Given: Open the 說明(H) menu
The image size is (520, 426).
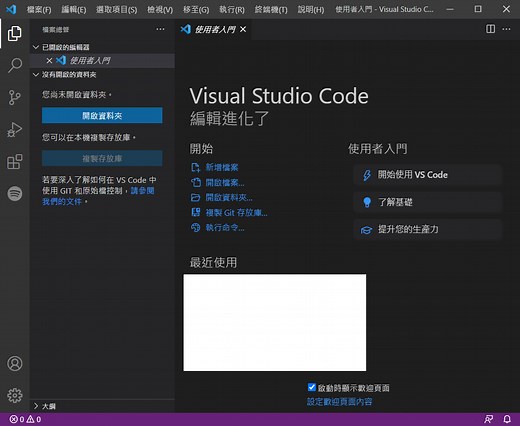Looking at the screenshot, I should pyautogui.click(x=311, y=9).
